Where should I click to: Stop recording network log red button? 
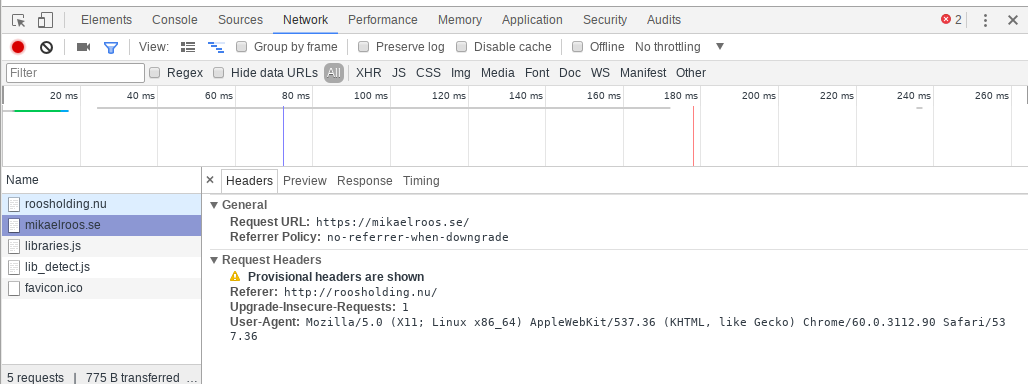click(18, 47)
